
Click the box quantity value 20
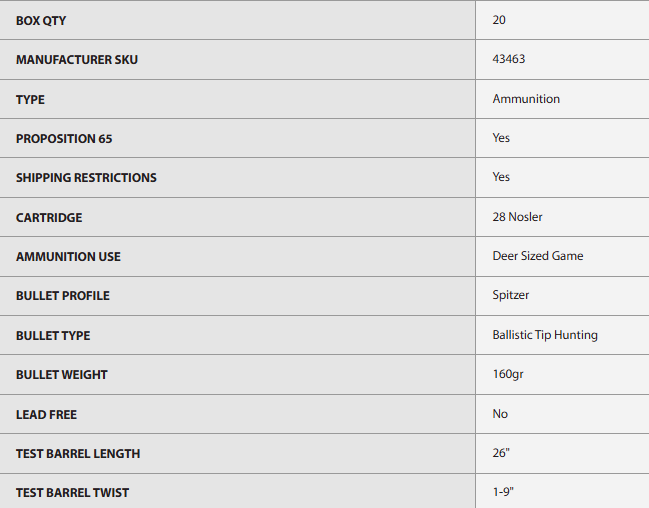pyautogui.click(x=499, y=20)
